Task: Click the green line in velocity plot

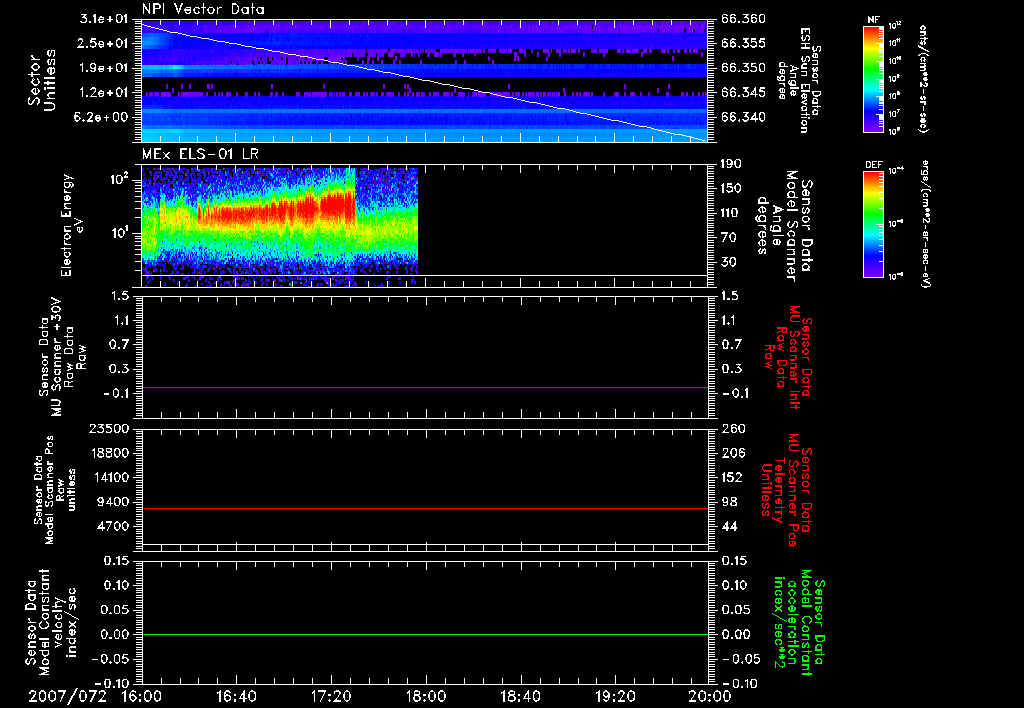Action: tap(425, 634)
